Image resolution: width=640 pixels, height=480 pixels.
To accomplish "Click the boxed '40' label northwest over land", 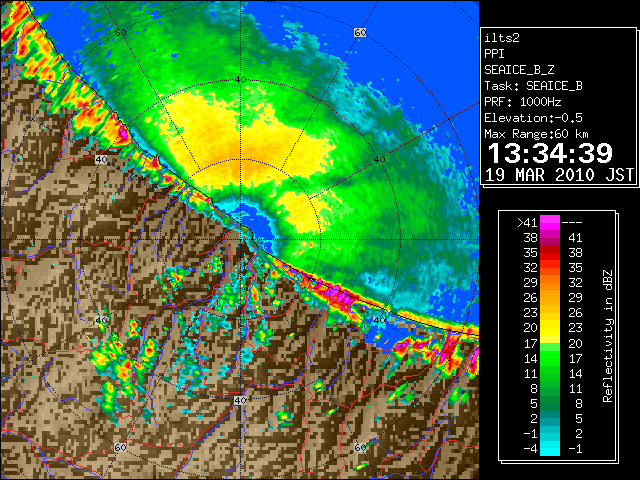I will pyautogui.click(x=101, y=160).
